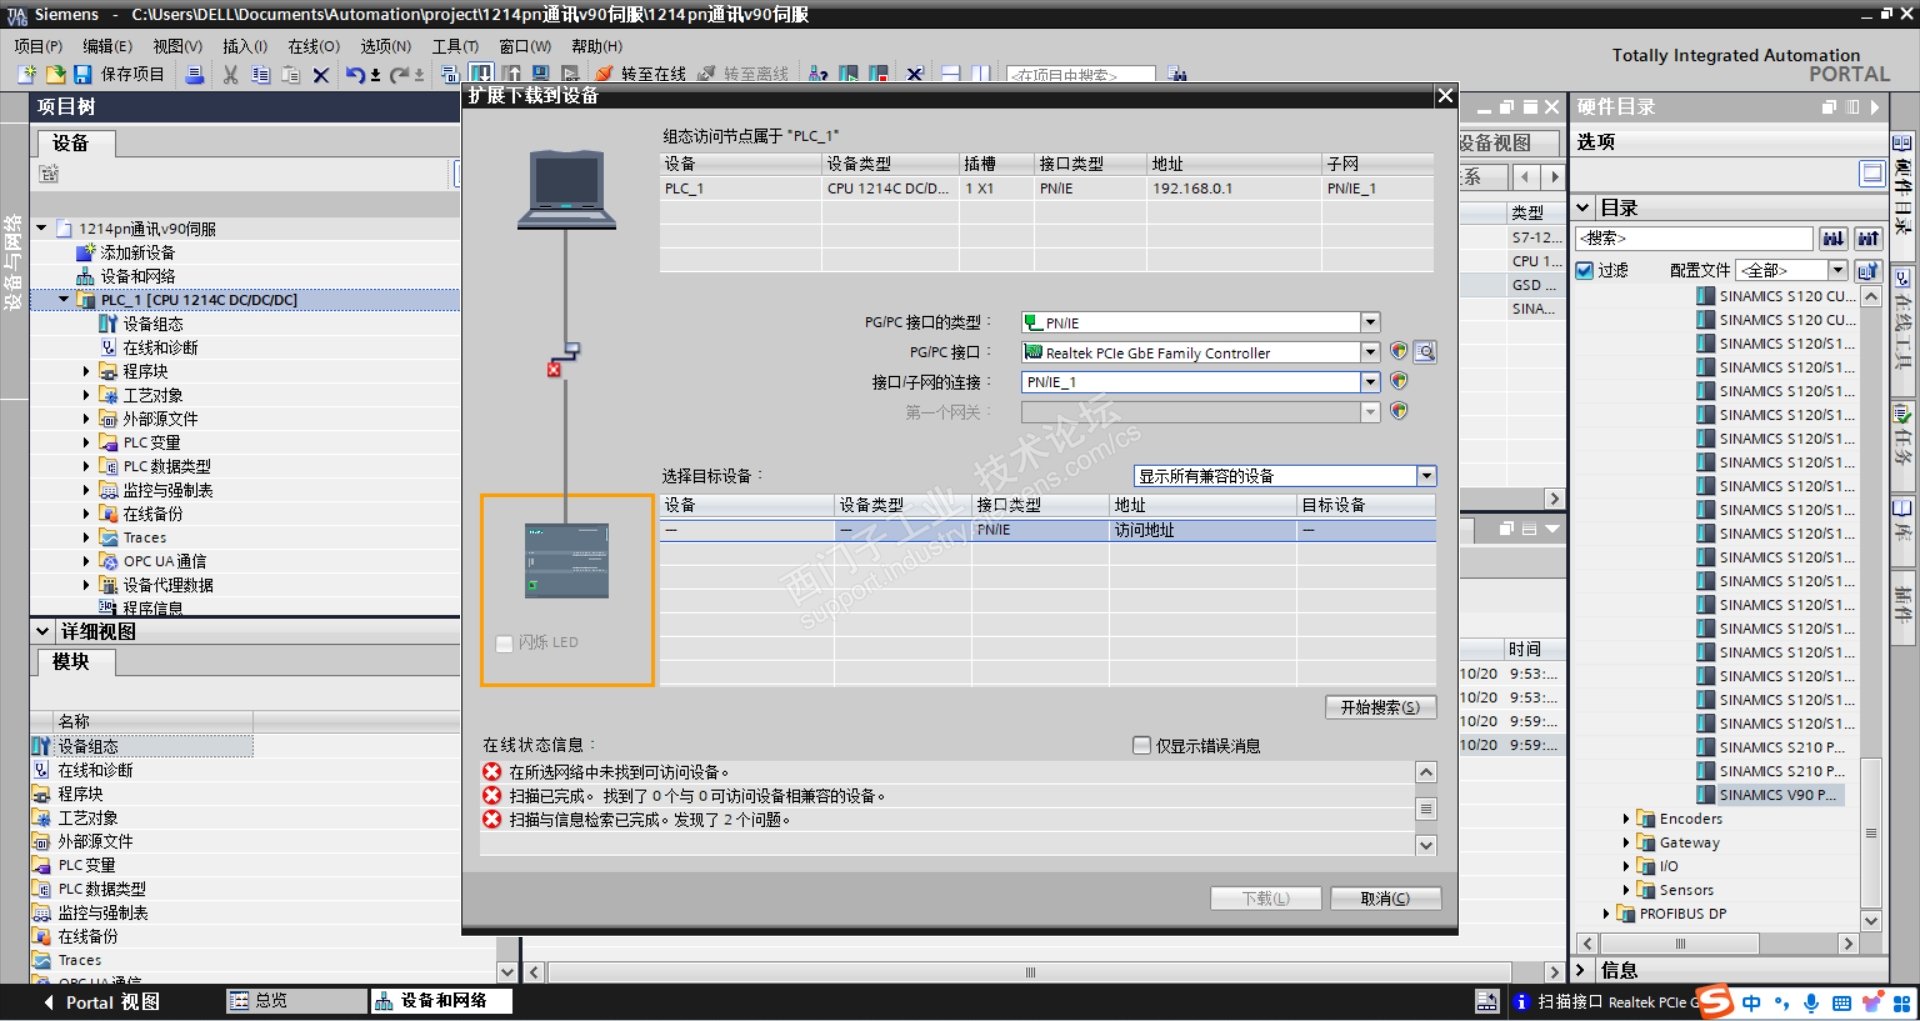Click the magnifier icon beside PG/PC interface
This screenshot has height=1021, width=1920.
pyautogui.click(x=1425, y=352)
